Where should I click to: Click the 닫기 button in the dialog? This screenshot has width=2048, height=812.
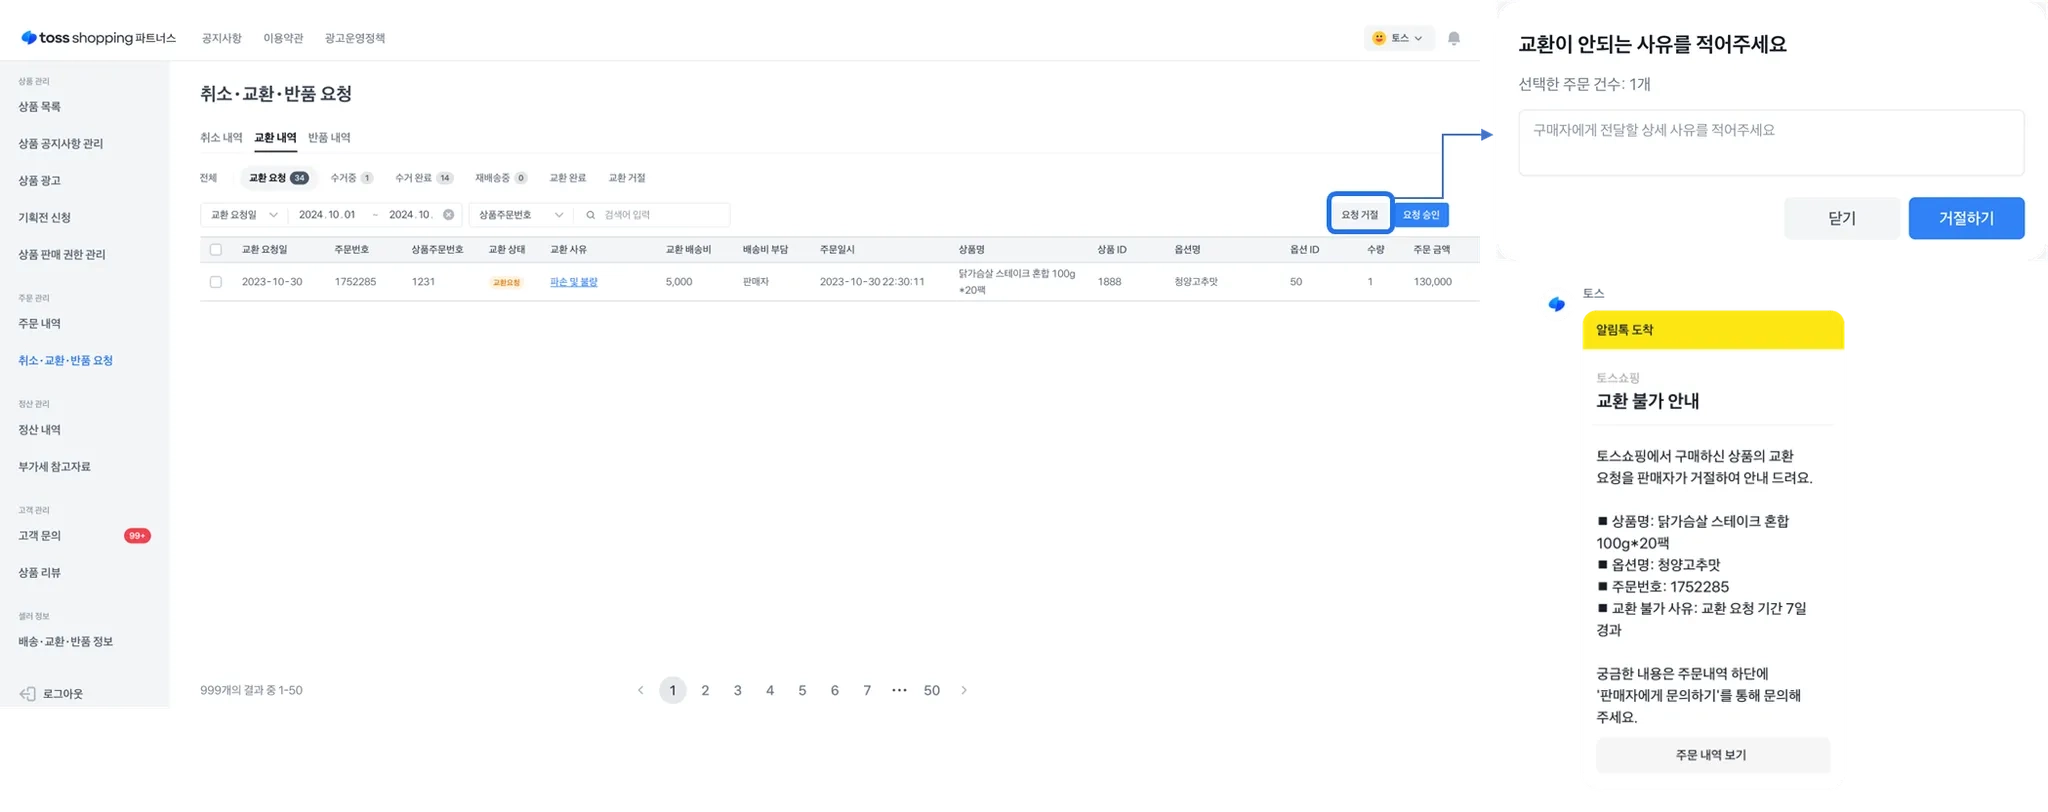pyautogui.click(x=1842, y=218)
